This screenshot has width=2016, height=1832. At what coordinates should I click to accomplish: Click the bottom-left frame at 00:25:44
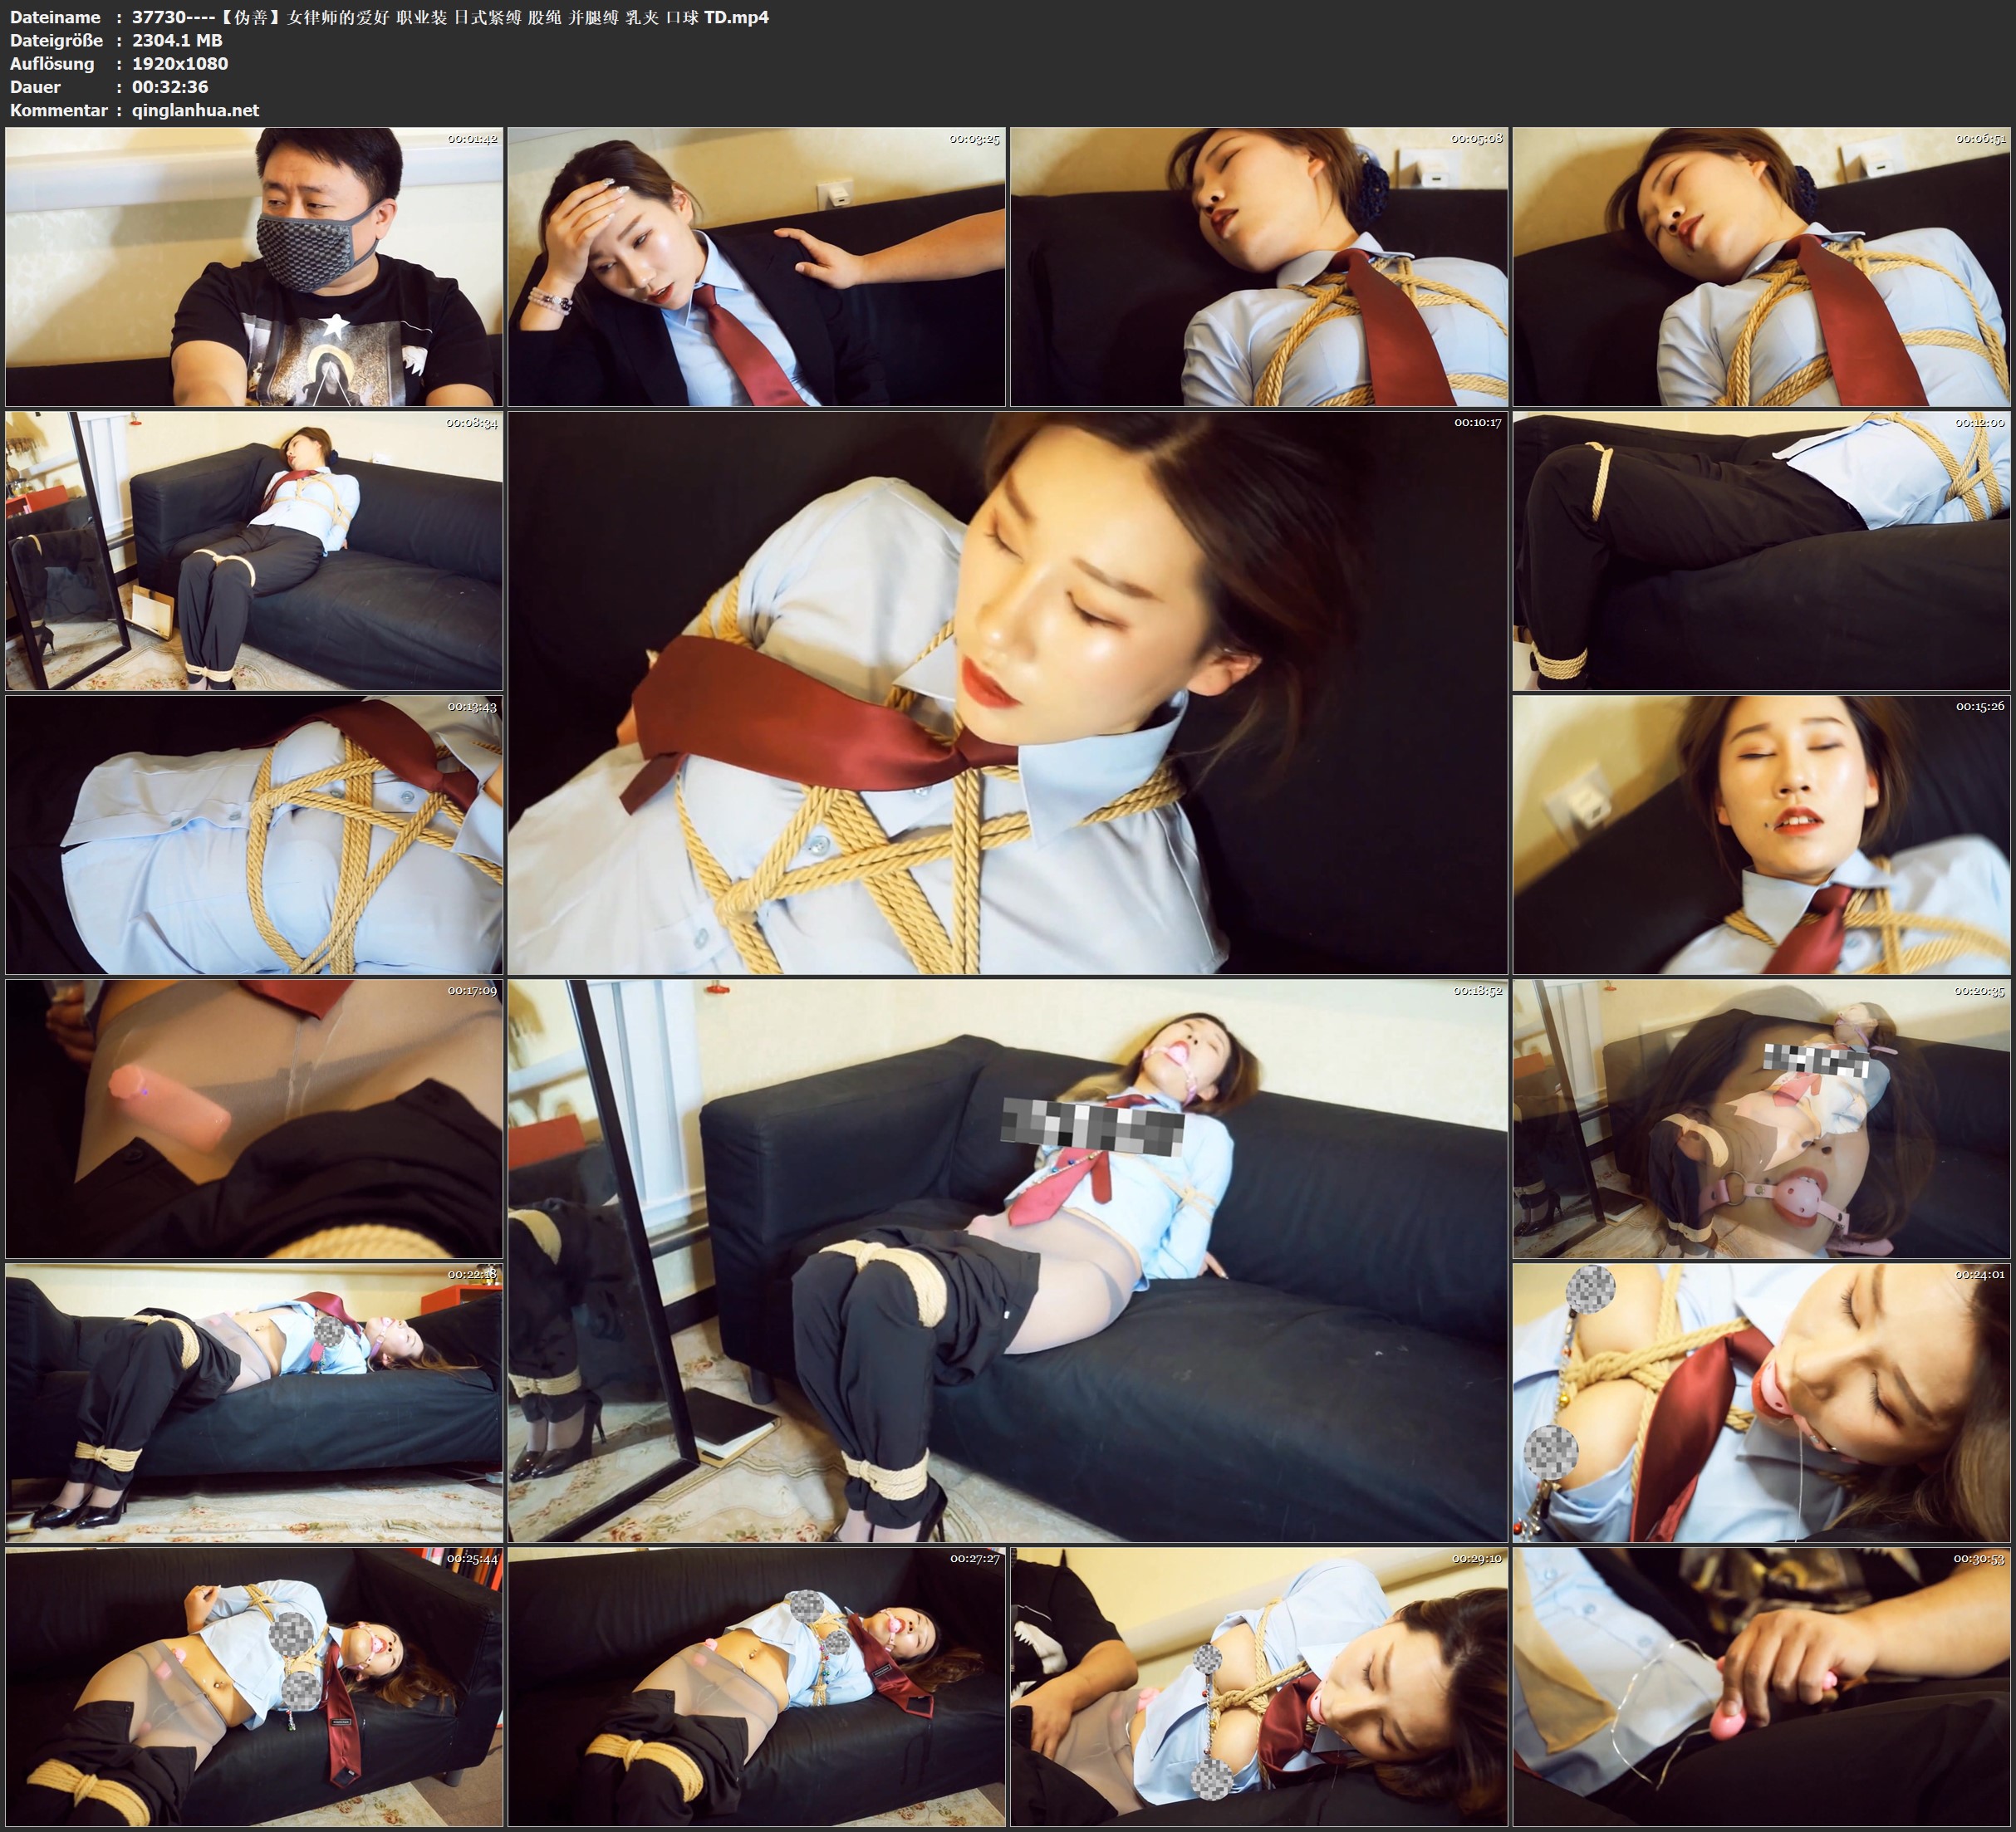(x=254, y=1686)
